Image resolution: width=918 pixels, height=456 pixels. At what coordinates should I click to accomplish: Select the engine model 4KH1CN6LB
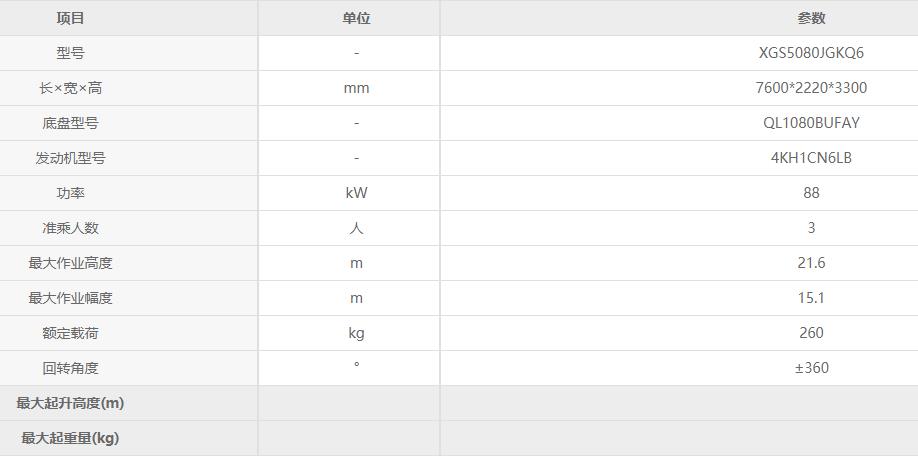click(x=811, y=158)
